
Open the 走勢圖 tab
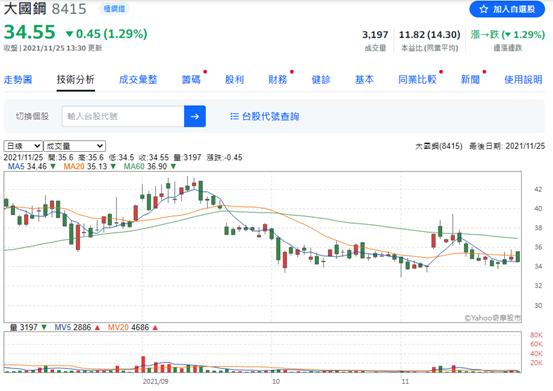pyautogui.click(x=18, y=79)
